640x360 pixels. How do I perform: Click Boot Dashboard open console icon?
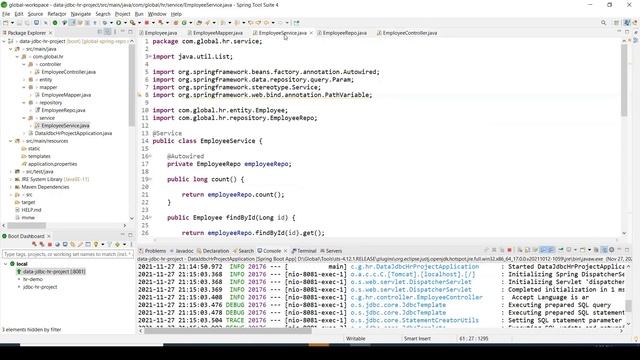(x=65, y=244)
